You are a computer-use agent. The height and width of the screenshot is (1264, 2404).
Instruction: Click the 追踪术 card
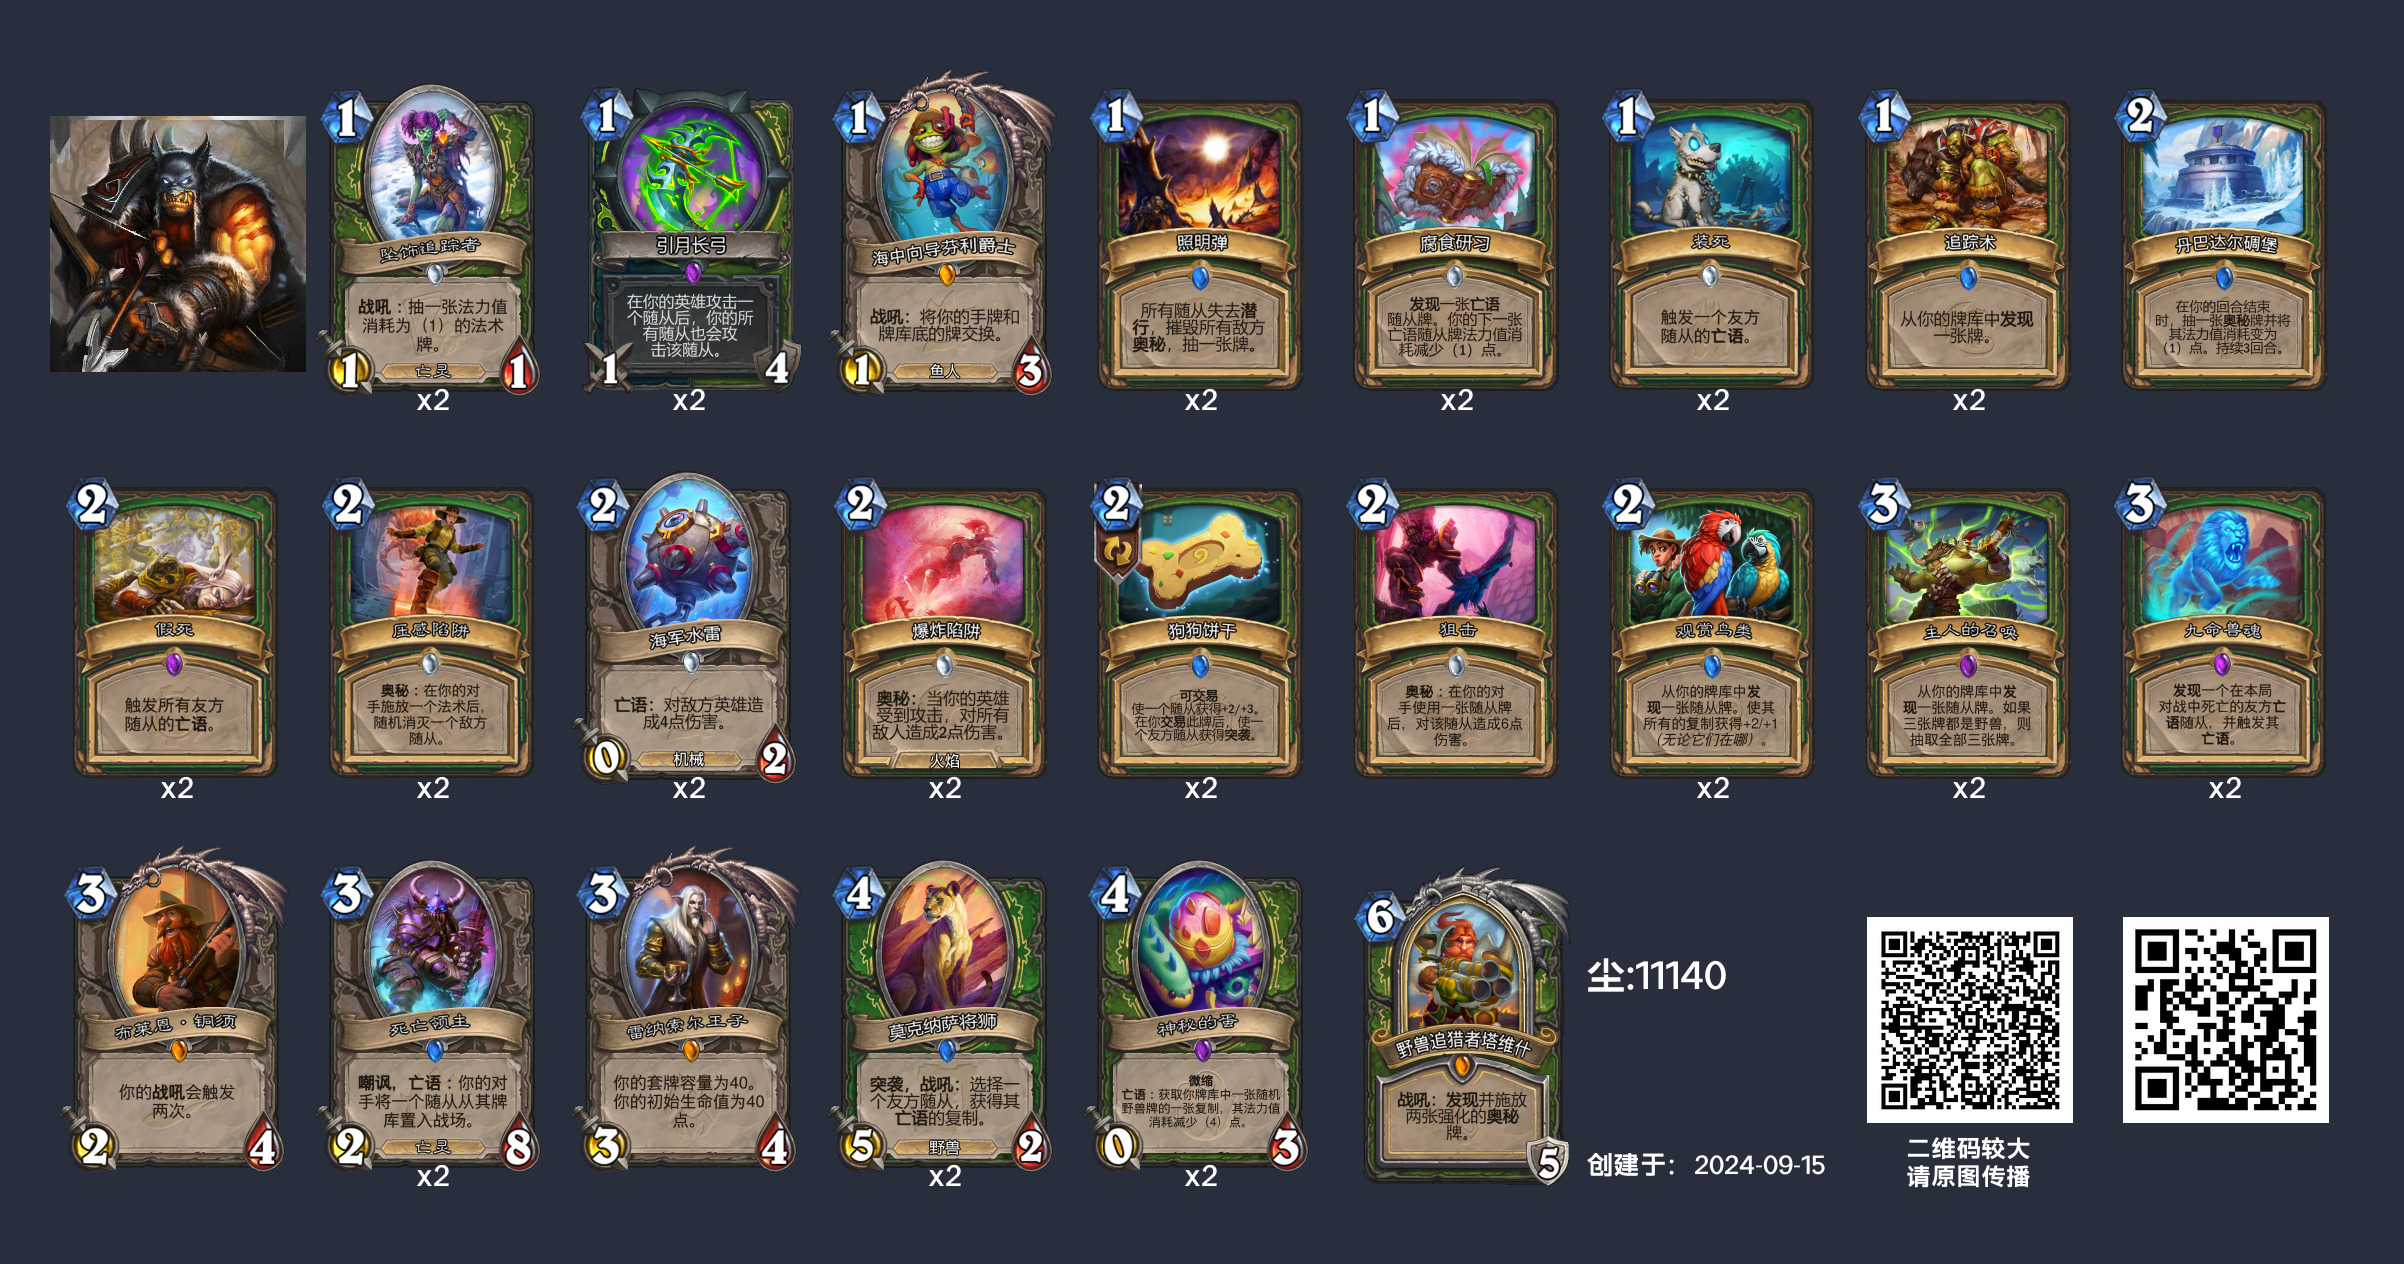pyautogui.click(x=1969, y=243)
